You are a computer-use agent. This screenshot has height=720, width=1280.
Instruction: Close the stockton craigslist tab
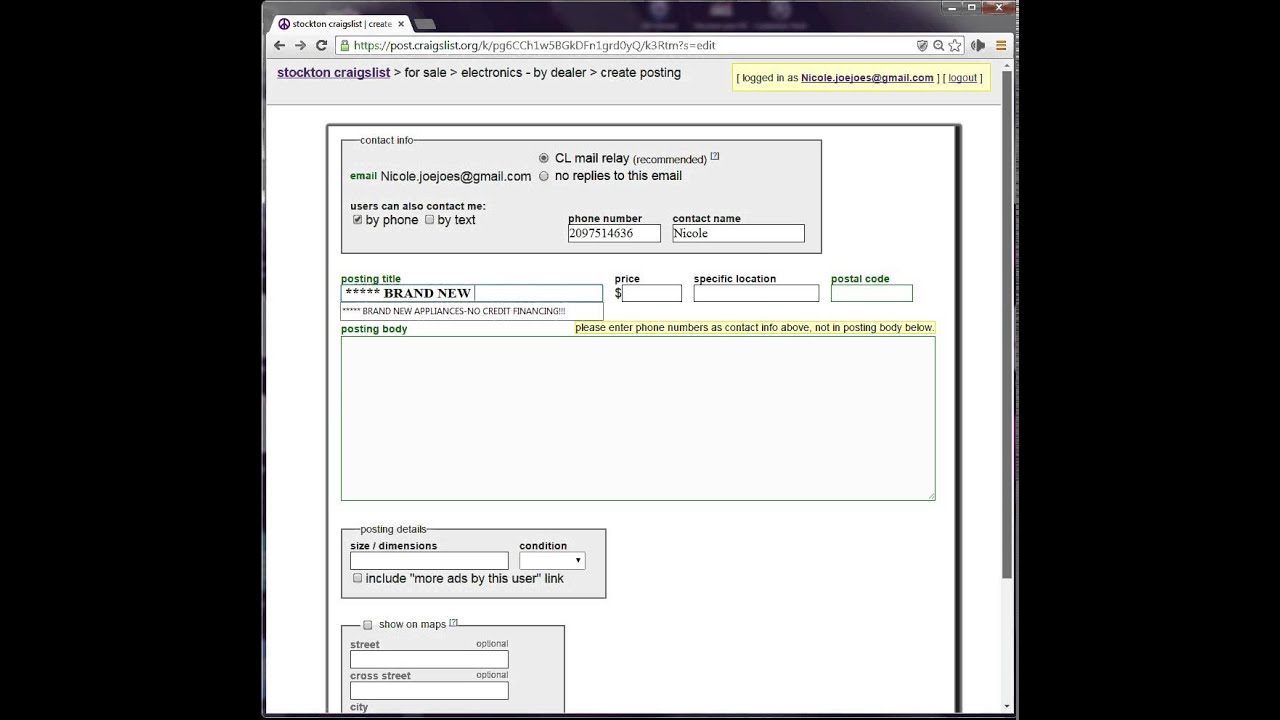tap(401, 24)
